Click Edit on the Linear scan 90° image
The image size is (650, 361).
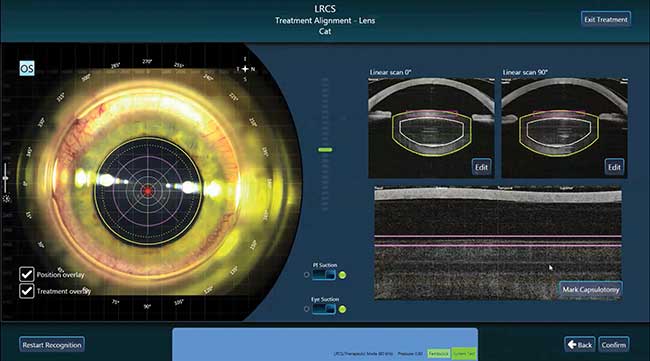coord(614,167)
